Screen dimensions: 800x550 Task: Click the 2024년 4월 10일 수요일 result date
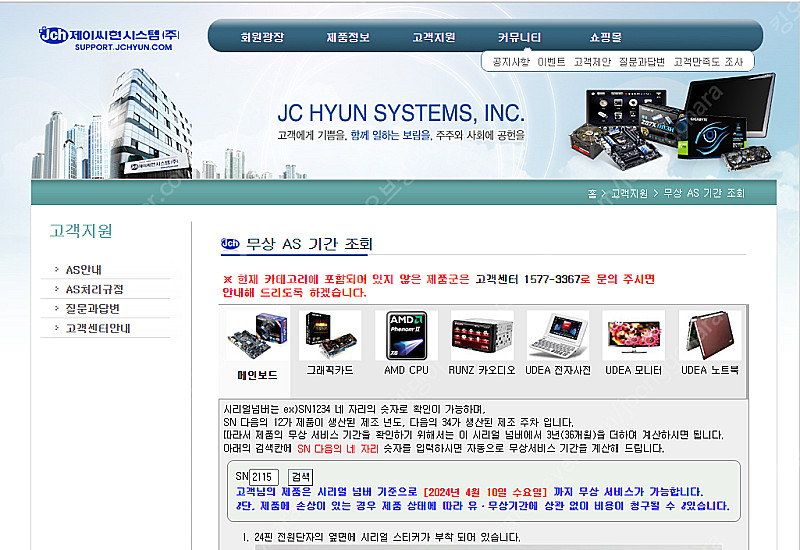[485, 492]
